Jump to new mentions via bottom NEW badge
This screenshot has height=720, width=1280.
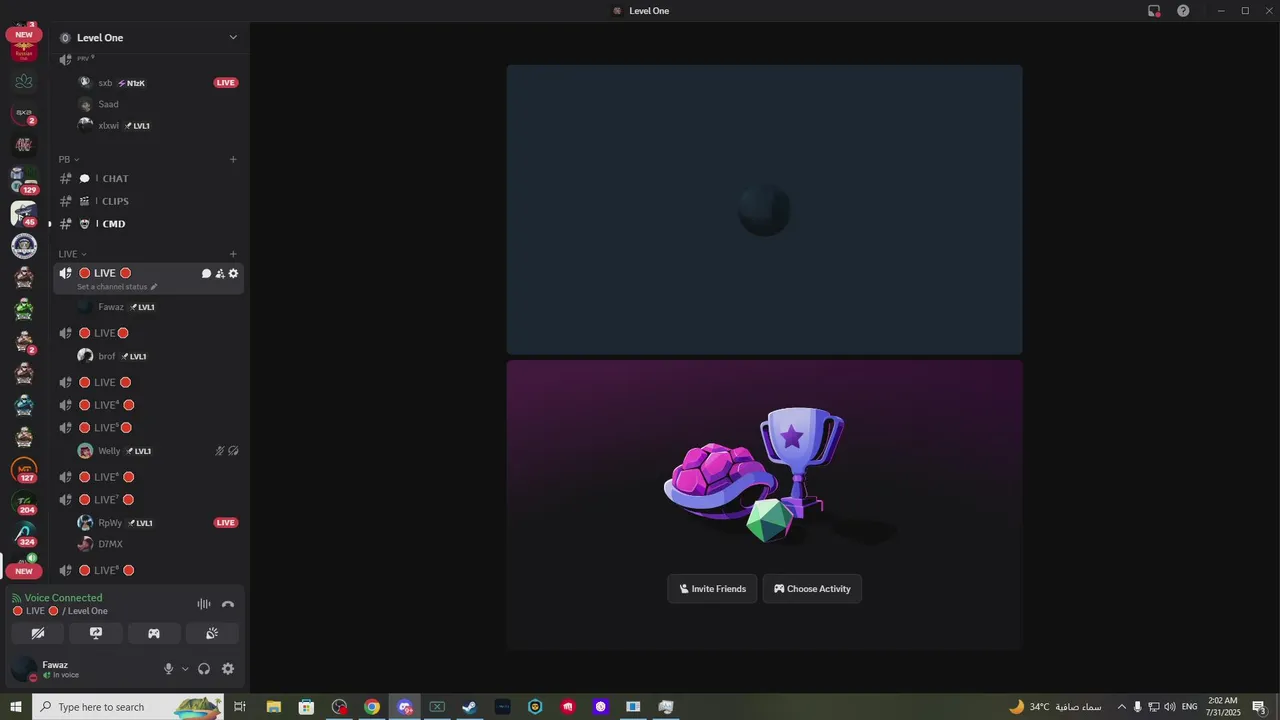tap(24, 572)
